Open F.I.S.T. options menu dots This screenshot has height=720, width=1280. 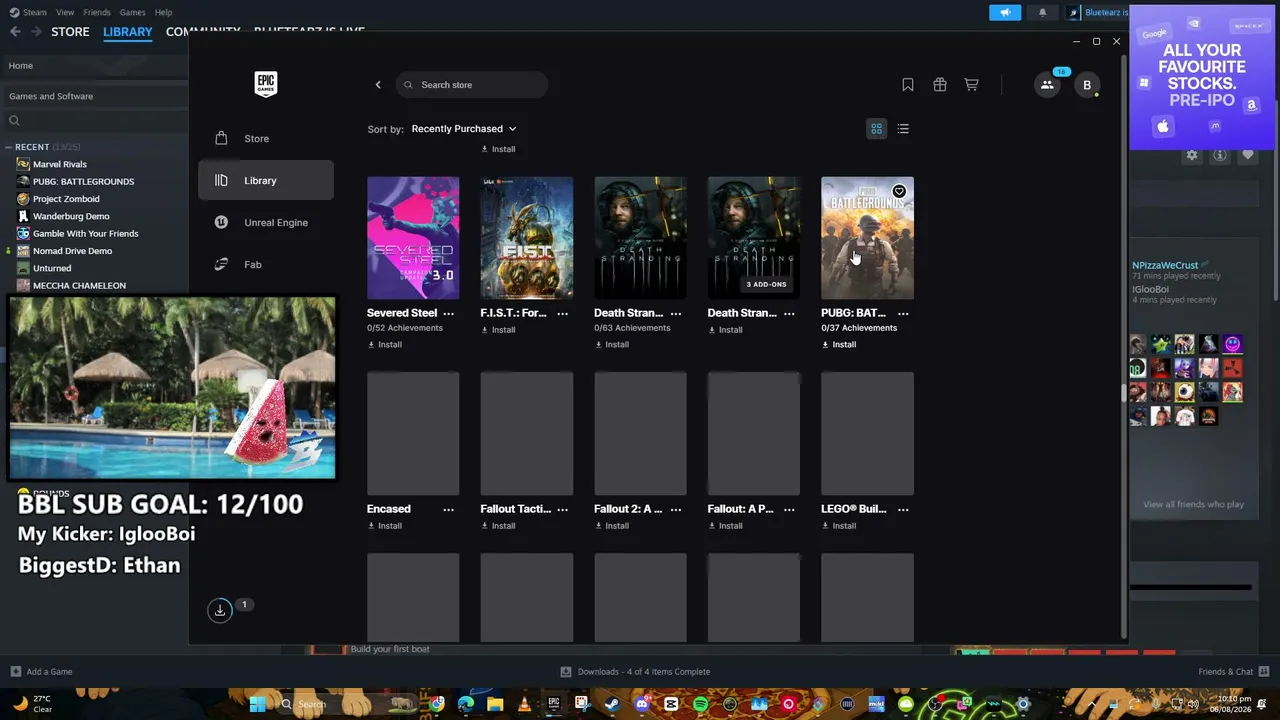tap(562, 313)
